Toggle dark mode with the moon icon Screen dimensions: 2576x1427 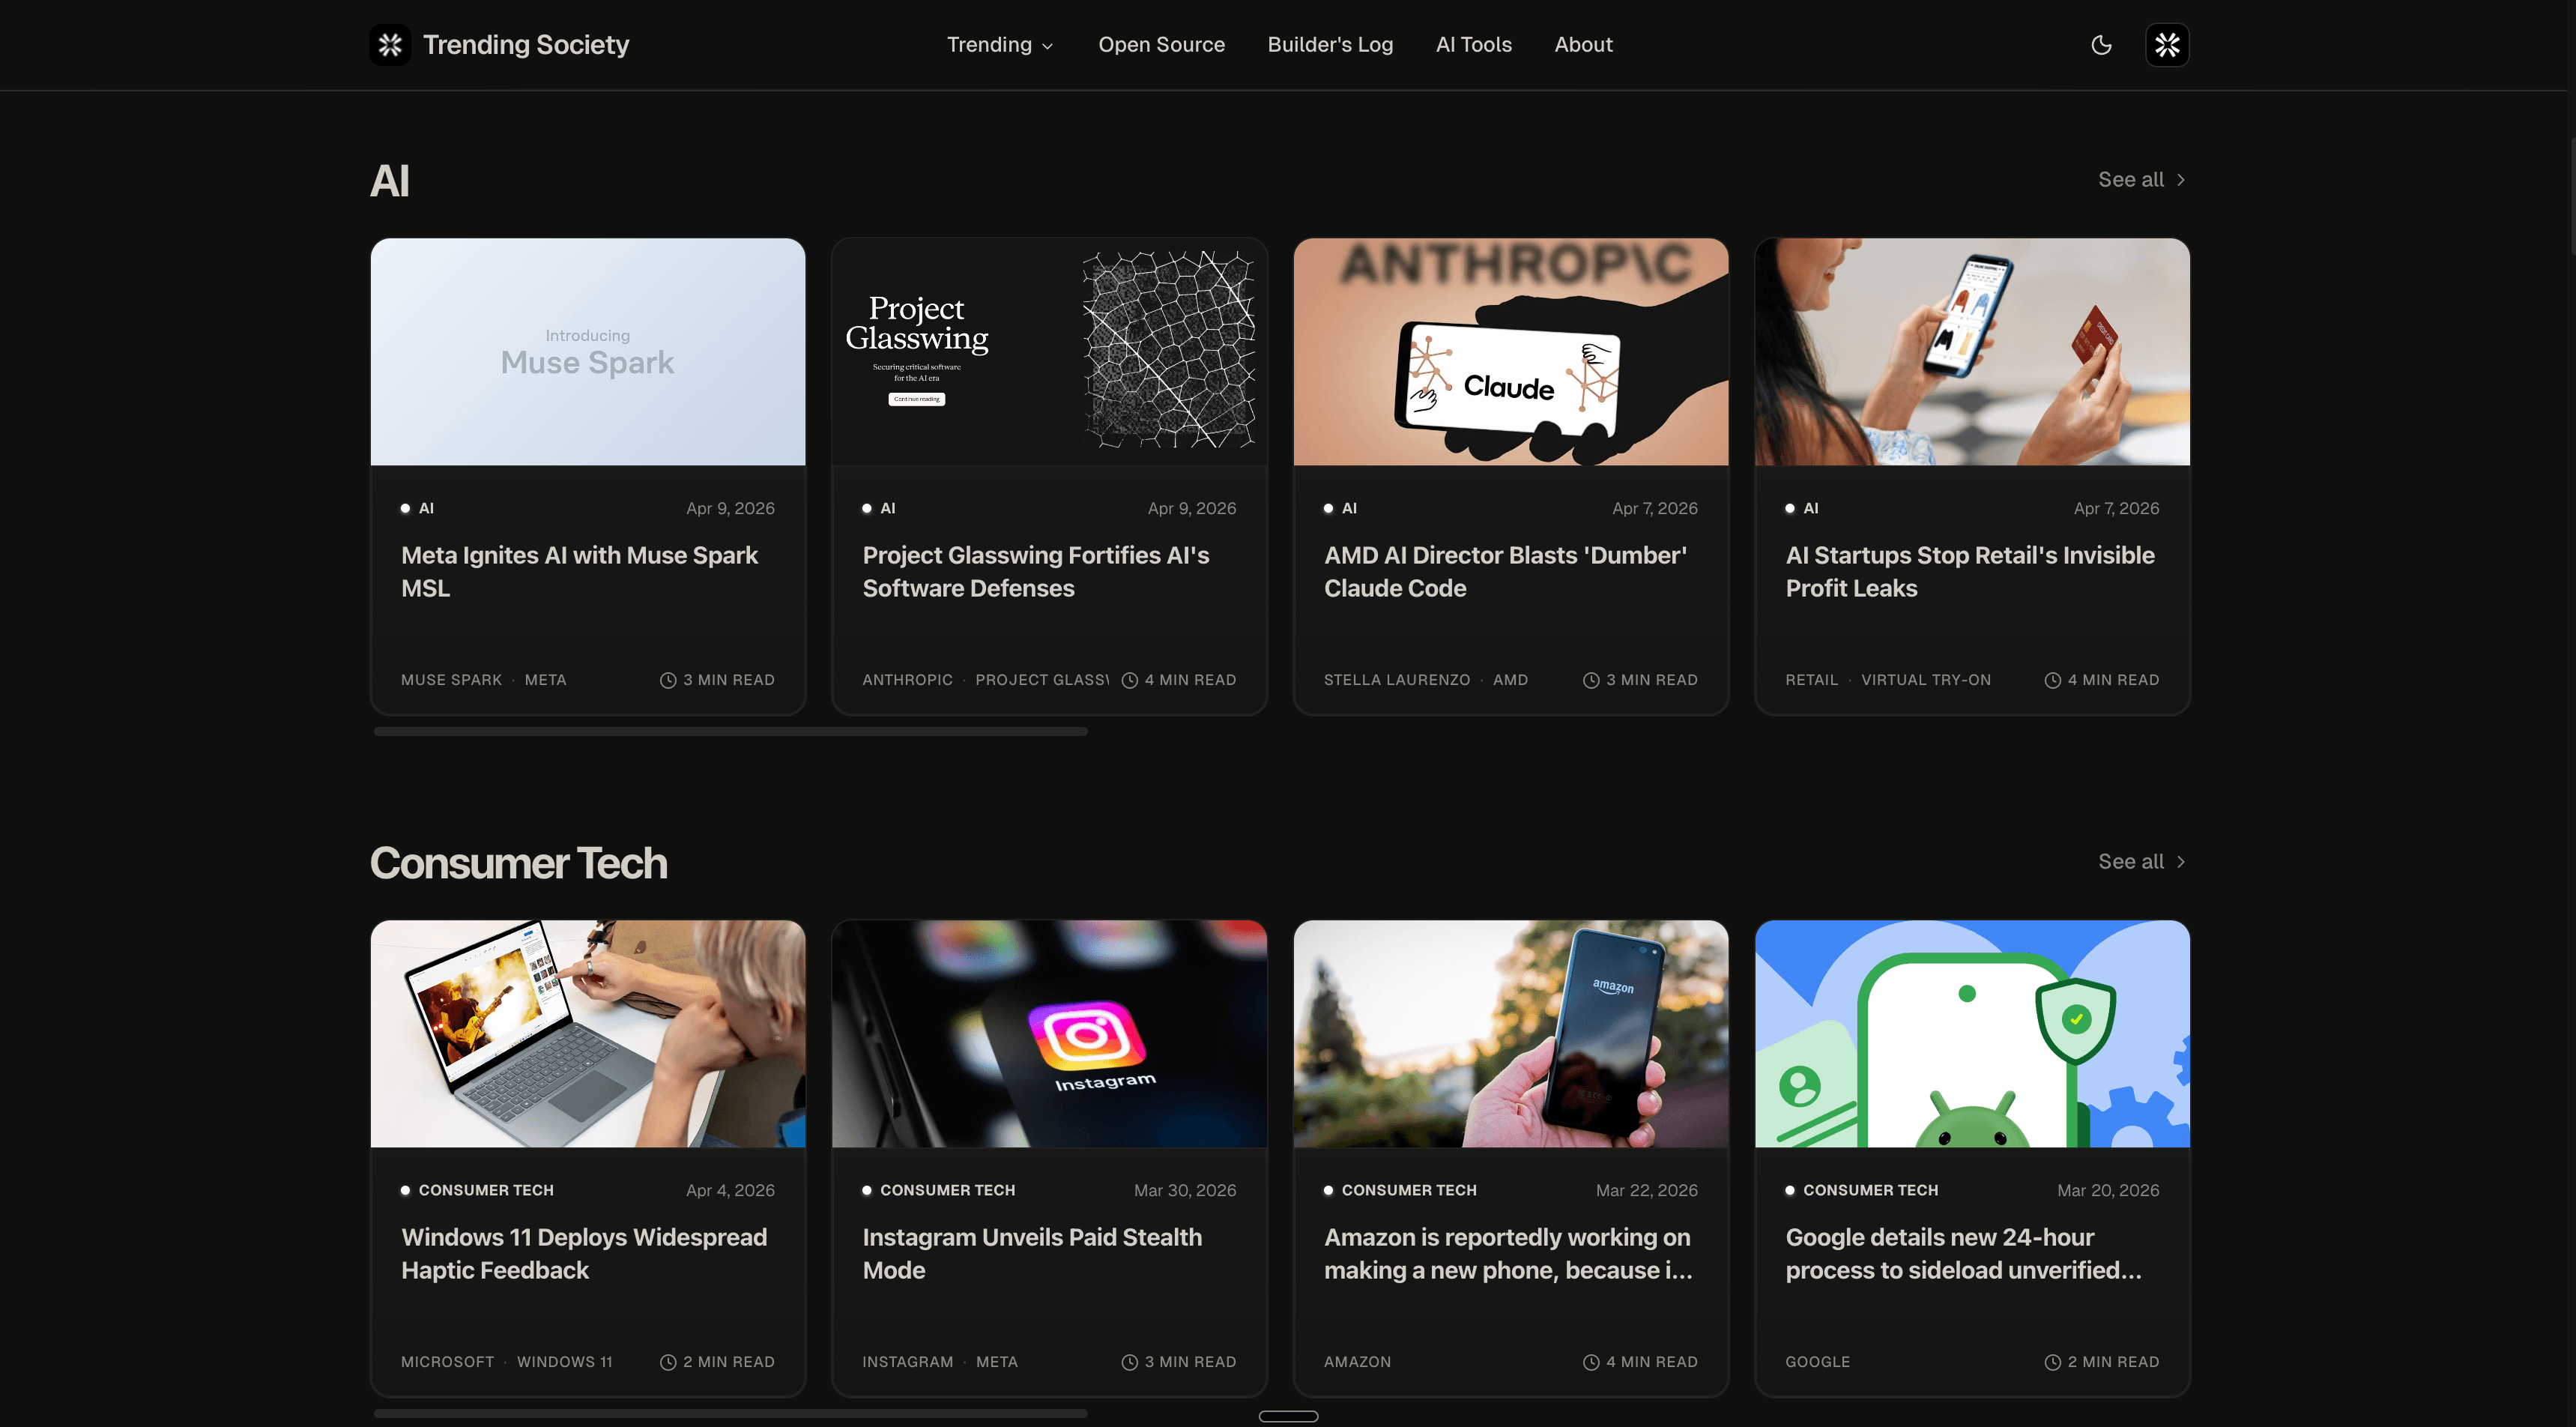2101,45
